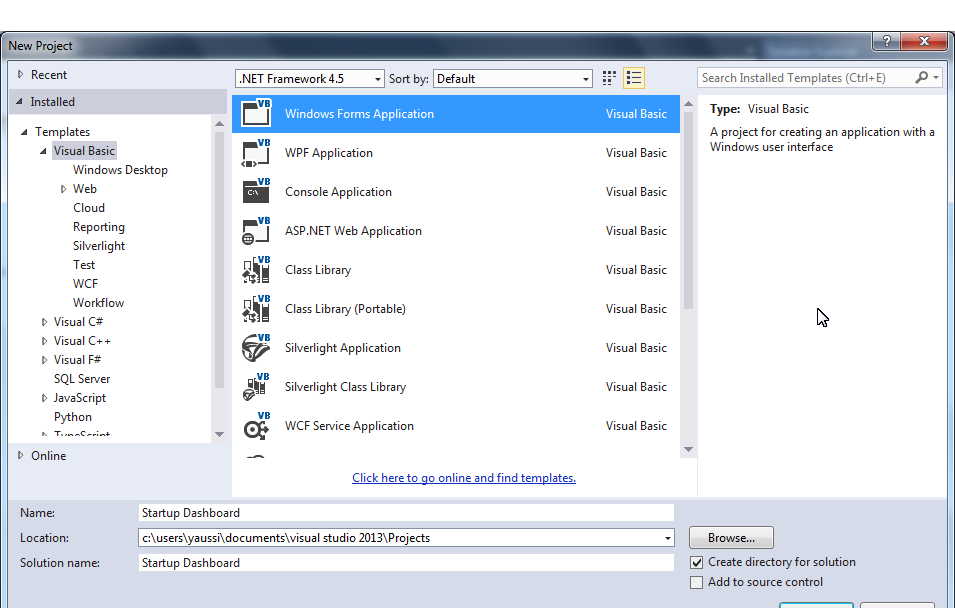Uncheck Create directory for solution
Screen dimensions: 955x608
[x=695, y=562]
